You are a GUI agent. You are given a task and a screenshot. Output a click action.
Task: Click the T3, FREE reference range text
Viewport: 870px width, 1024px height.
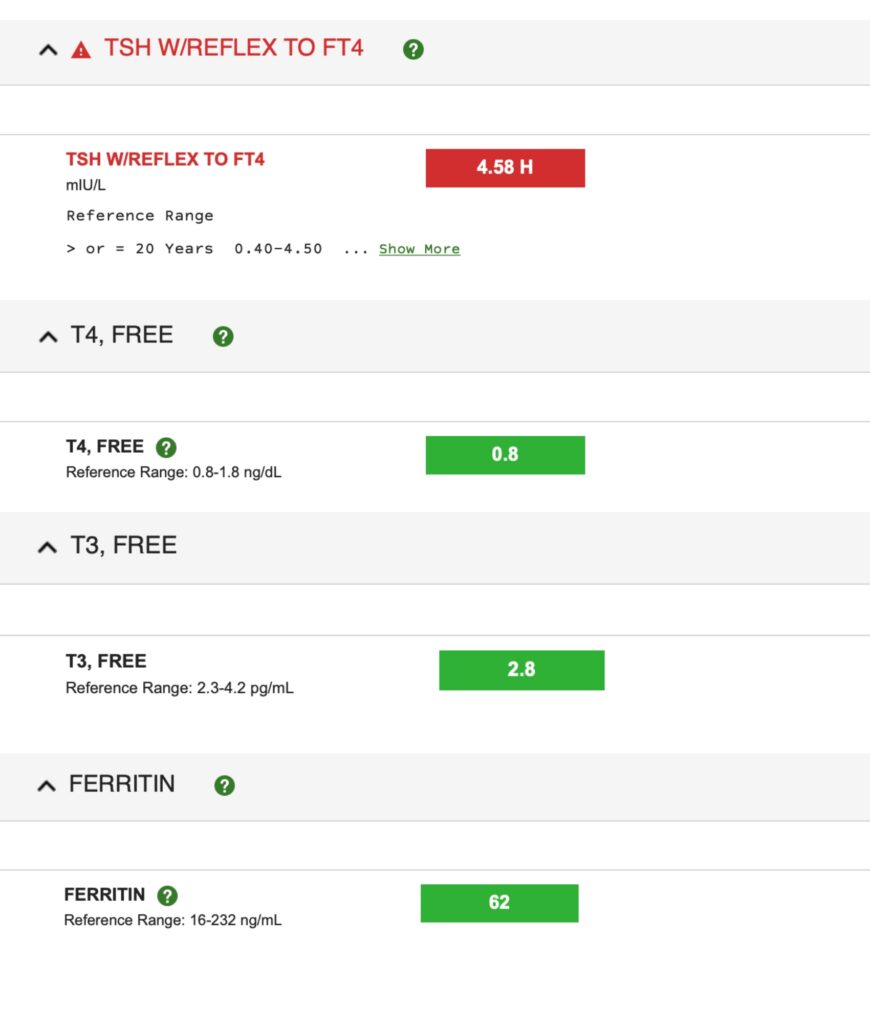179,688
